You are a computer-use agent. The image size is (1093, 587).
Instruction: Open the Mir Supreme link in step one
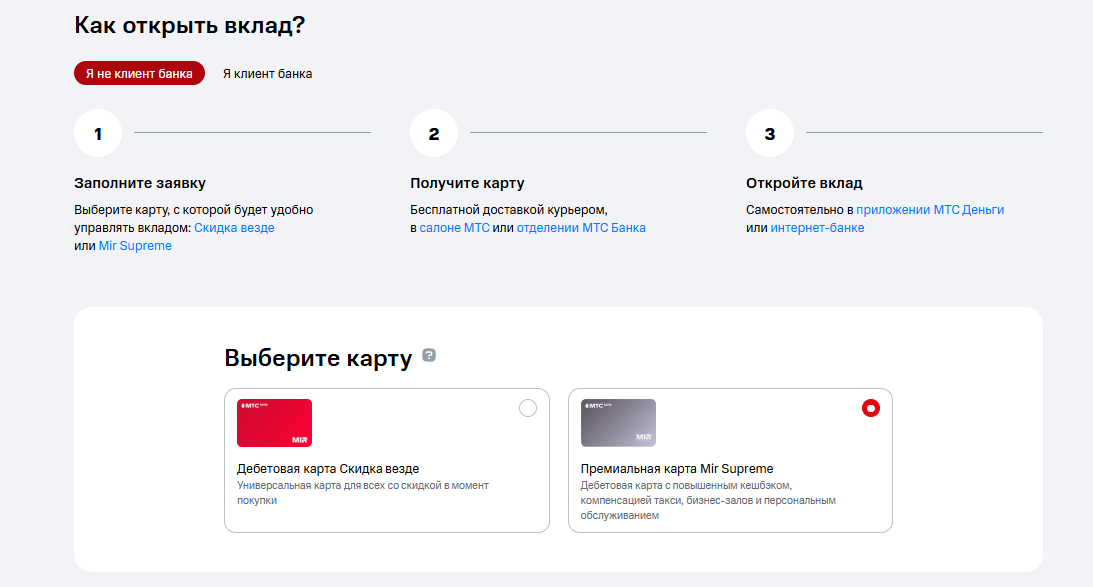coord(135,246)
